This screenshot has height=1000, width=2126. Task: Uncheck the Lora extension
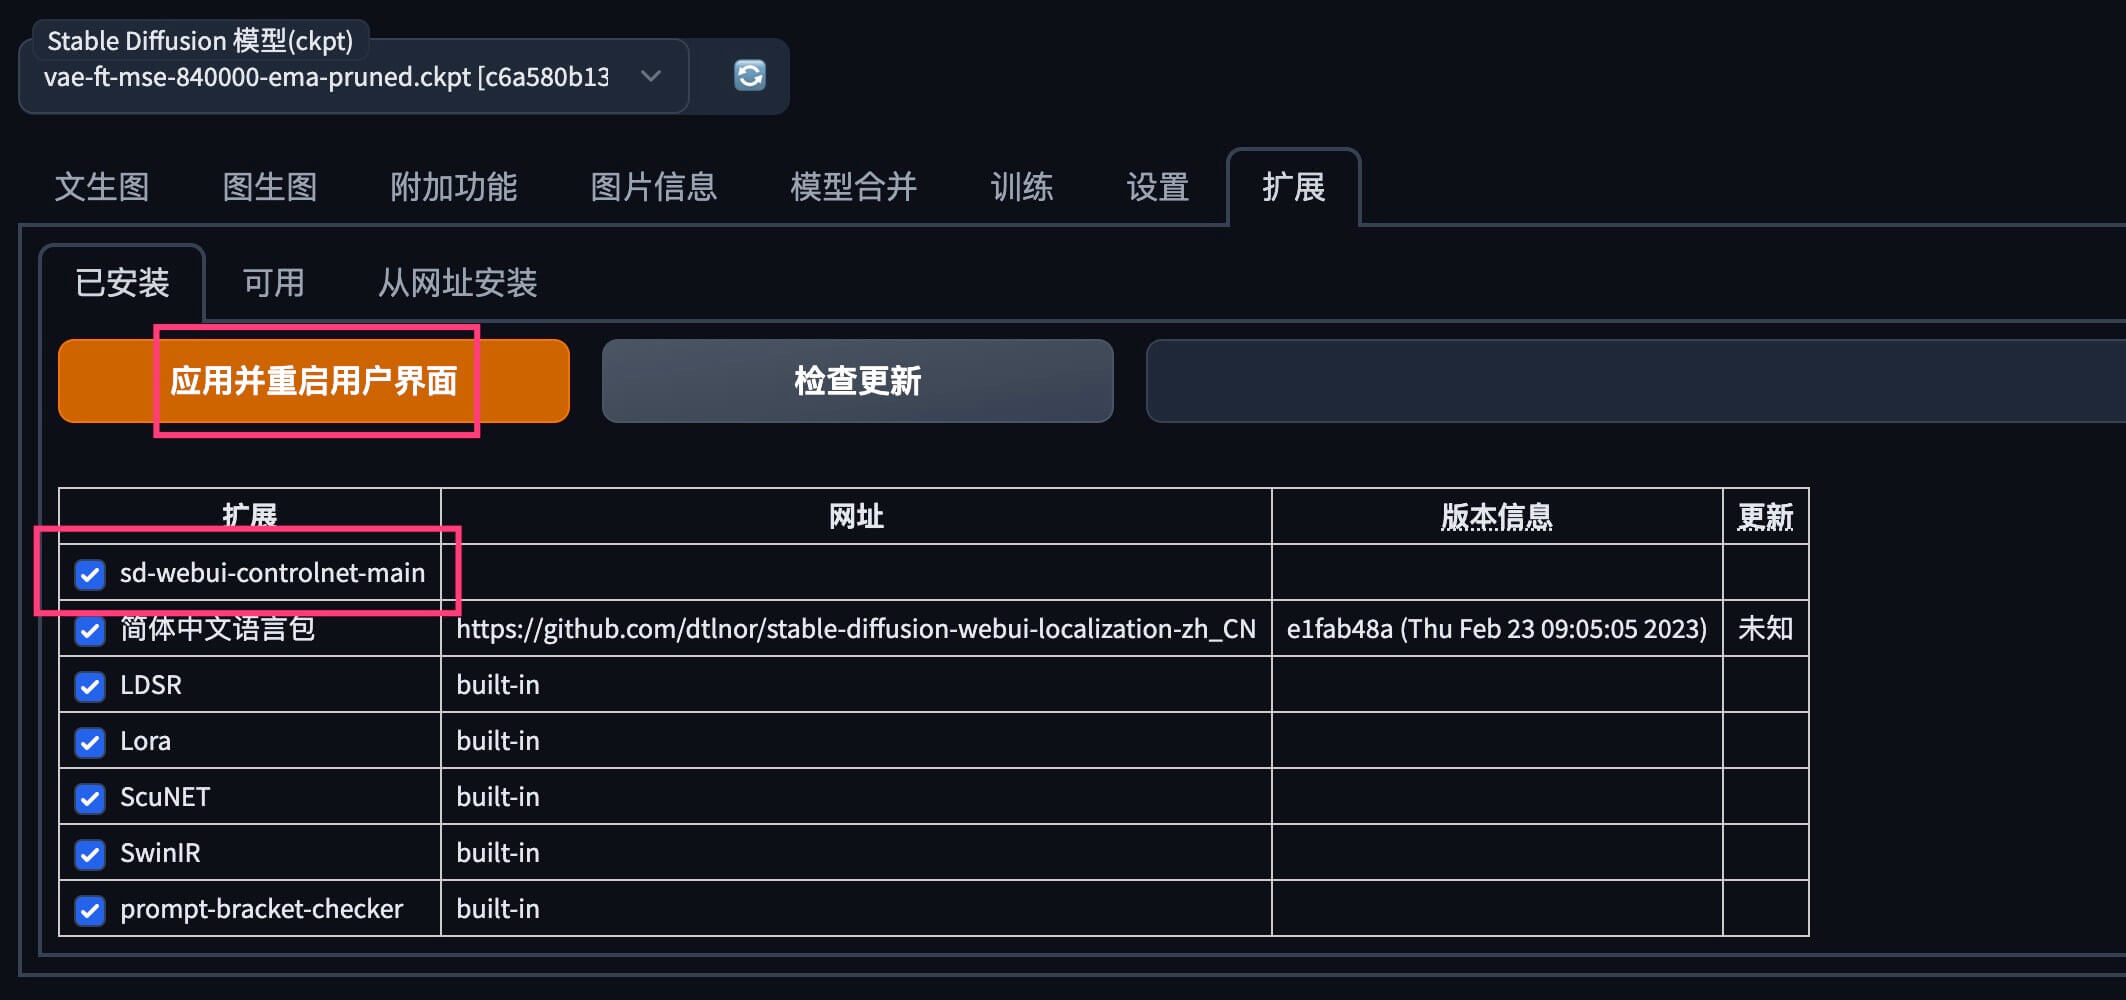tap(90, 743)
